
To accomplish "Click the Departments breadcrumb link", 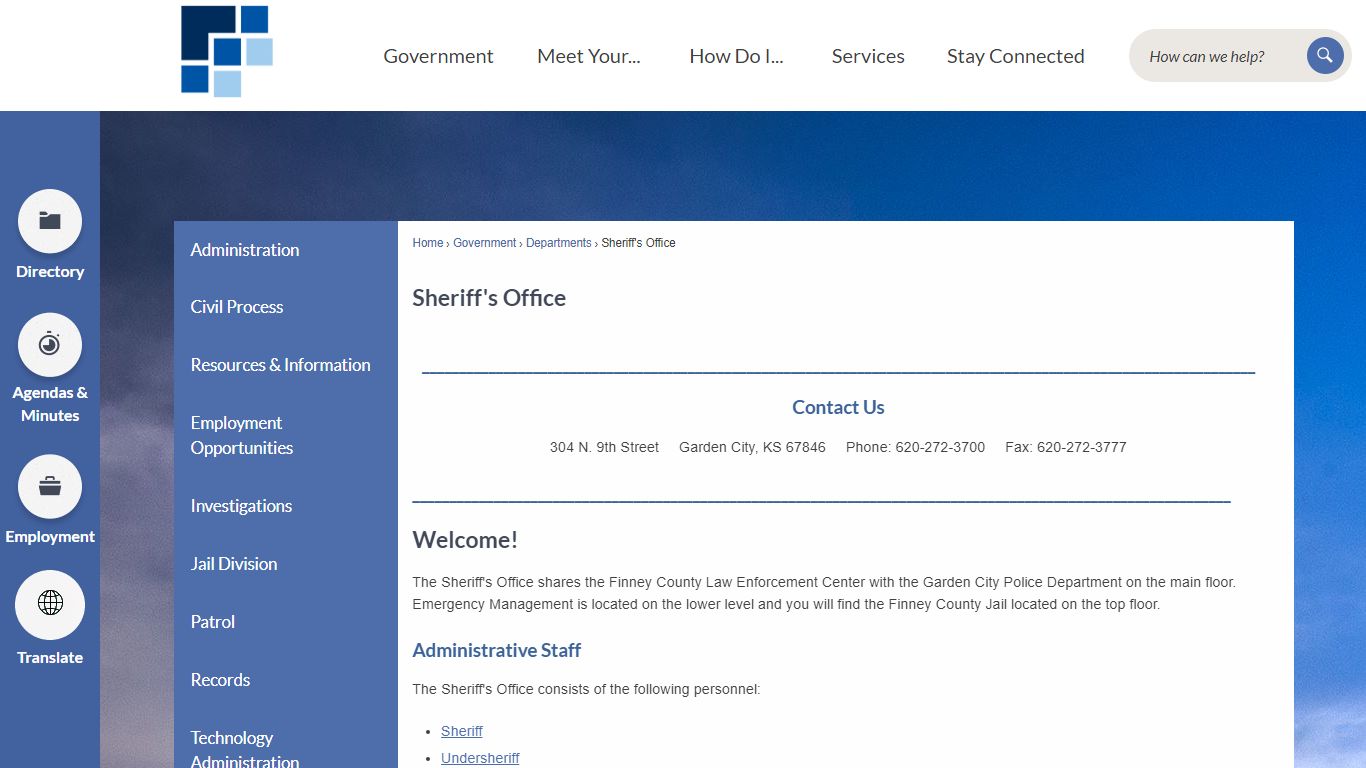I will pos(559,243).
